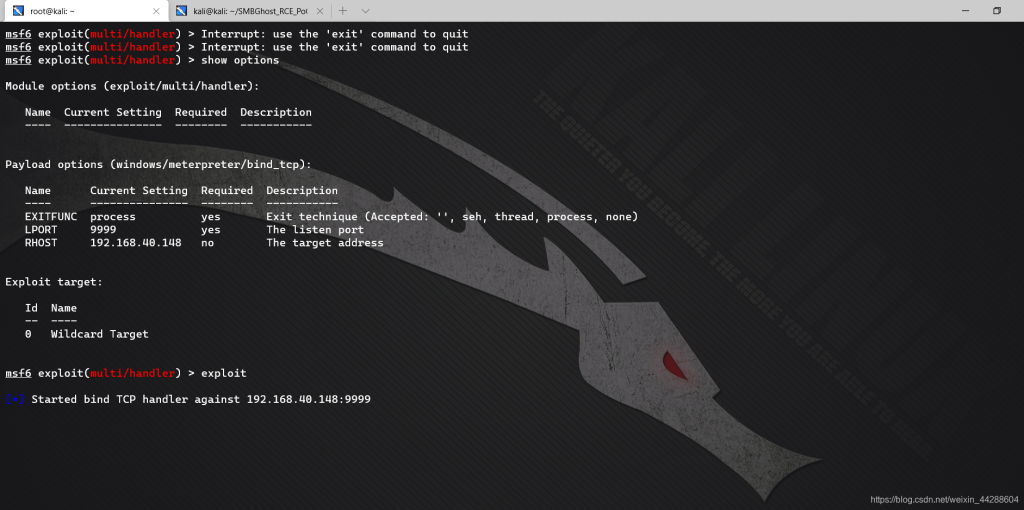
Task: Open a new terminal tab
Action: [x=343, y=11]
